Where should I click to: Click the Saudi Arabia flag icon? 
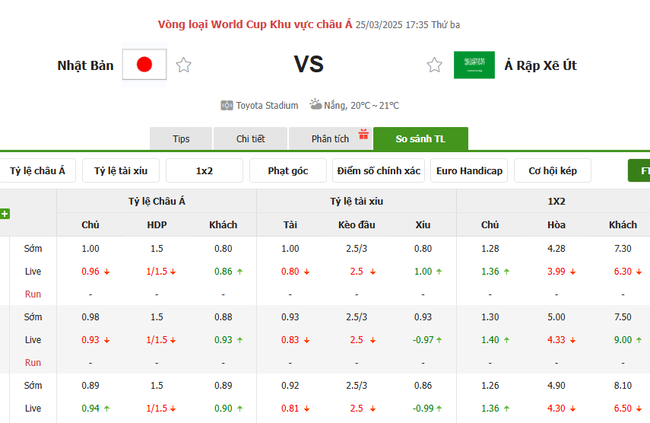point(474,65)
